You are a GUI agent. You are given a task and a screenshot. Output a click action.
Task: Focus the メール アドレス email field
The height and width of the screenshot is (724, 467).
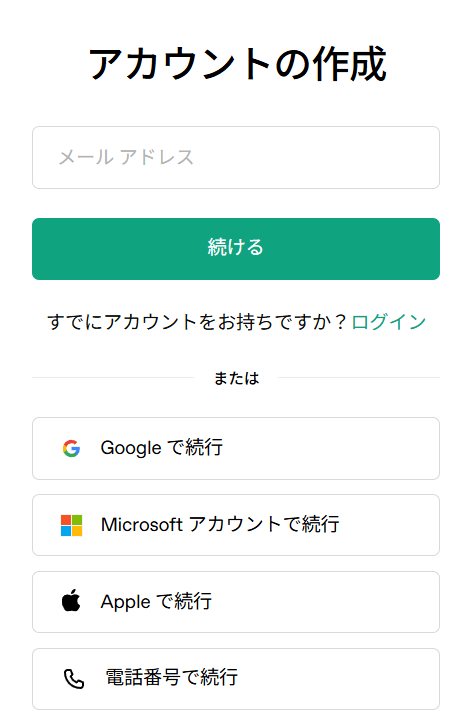click(236, 157)
